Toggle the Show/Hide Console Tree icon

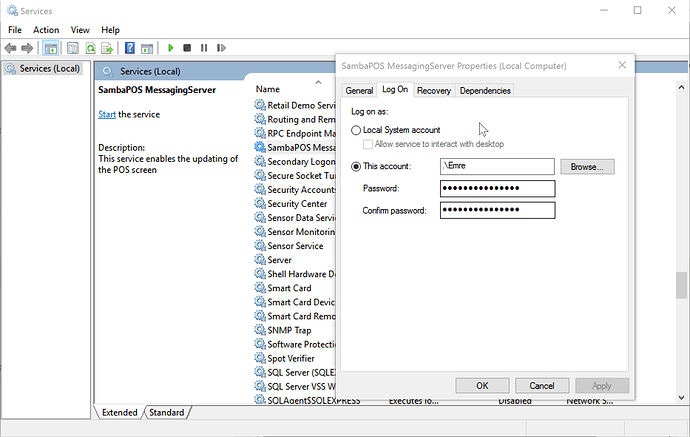point(51,48)
